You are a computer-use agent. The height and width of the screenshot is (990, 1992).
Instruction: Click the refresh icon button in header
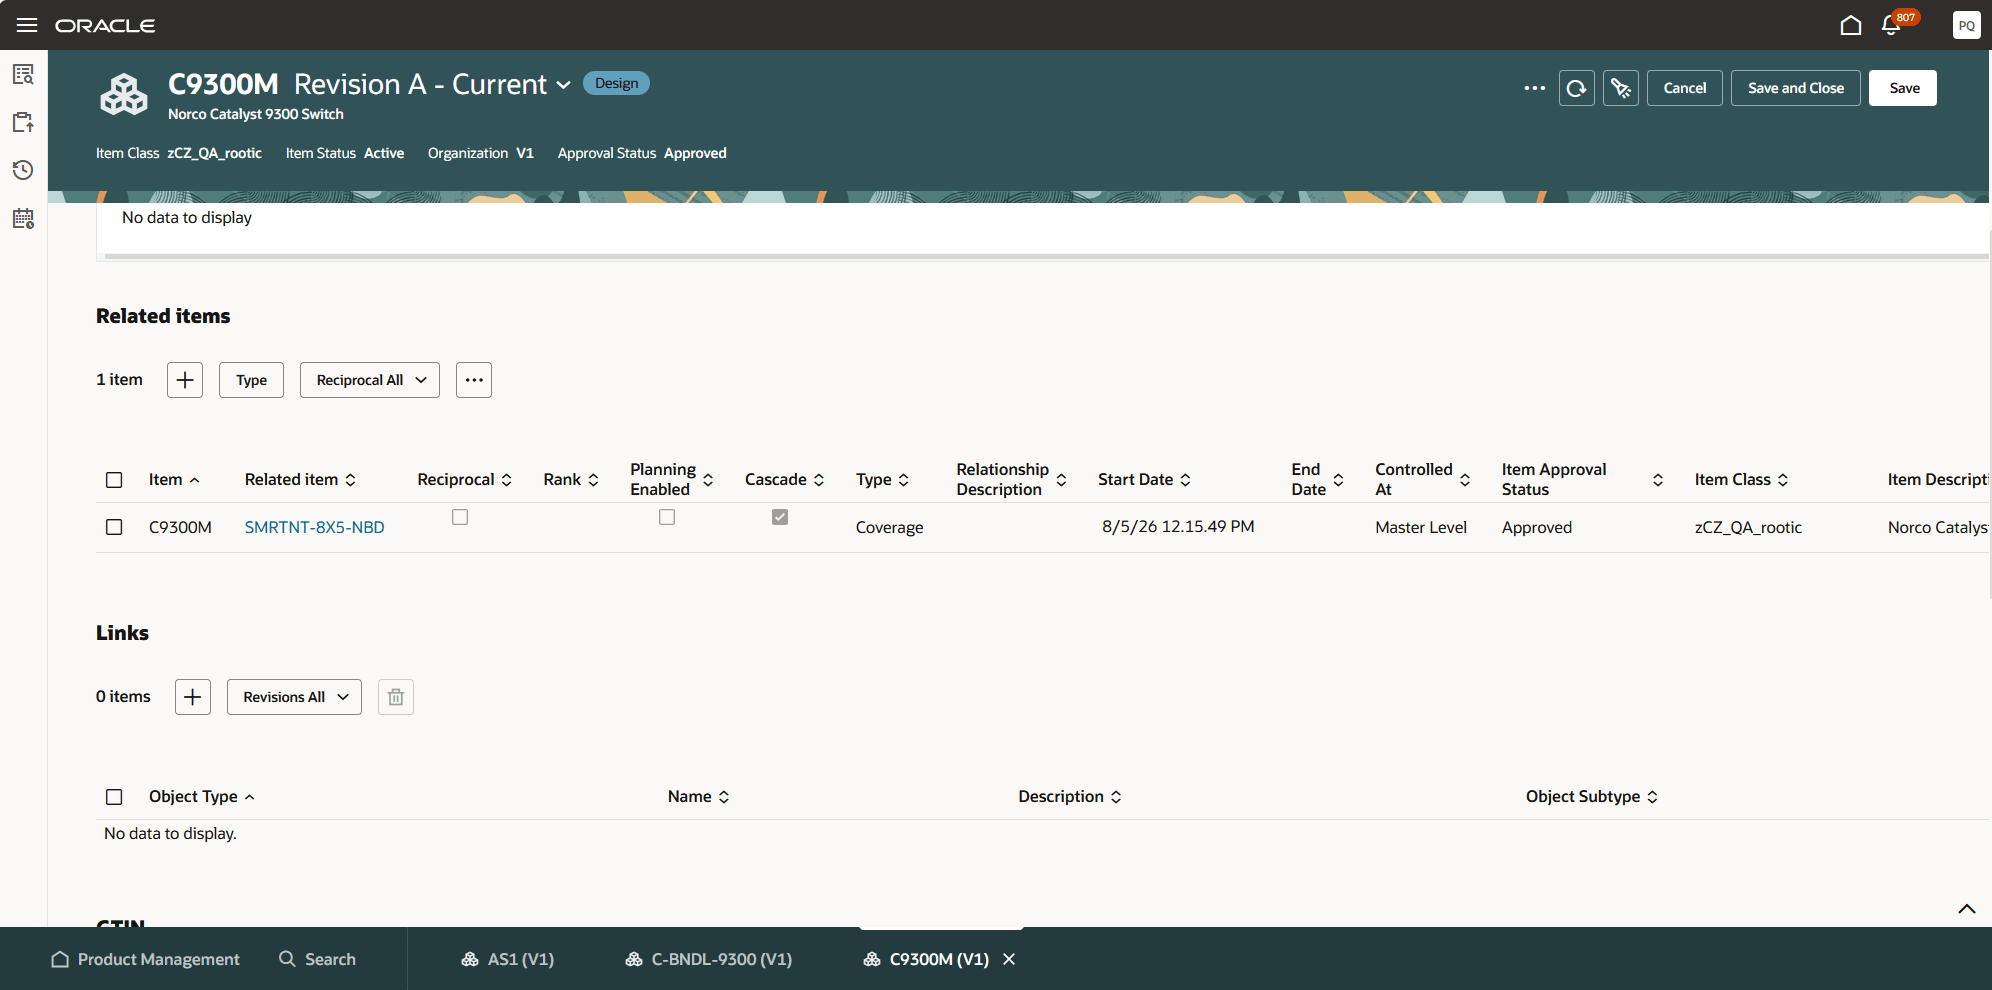(1577, 88)
